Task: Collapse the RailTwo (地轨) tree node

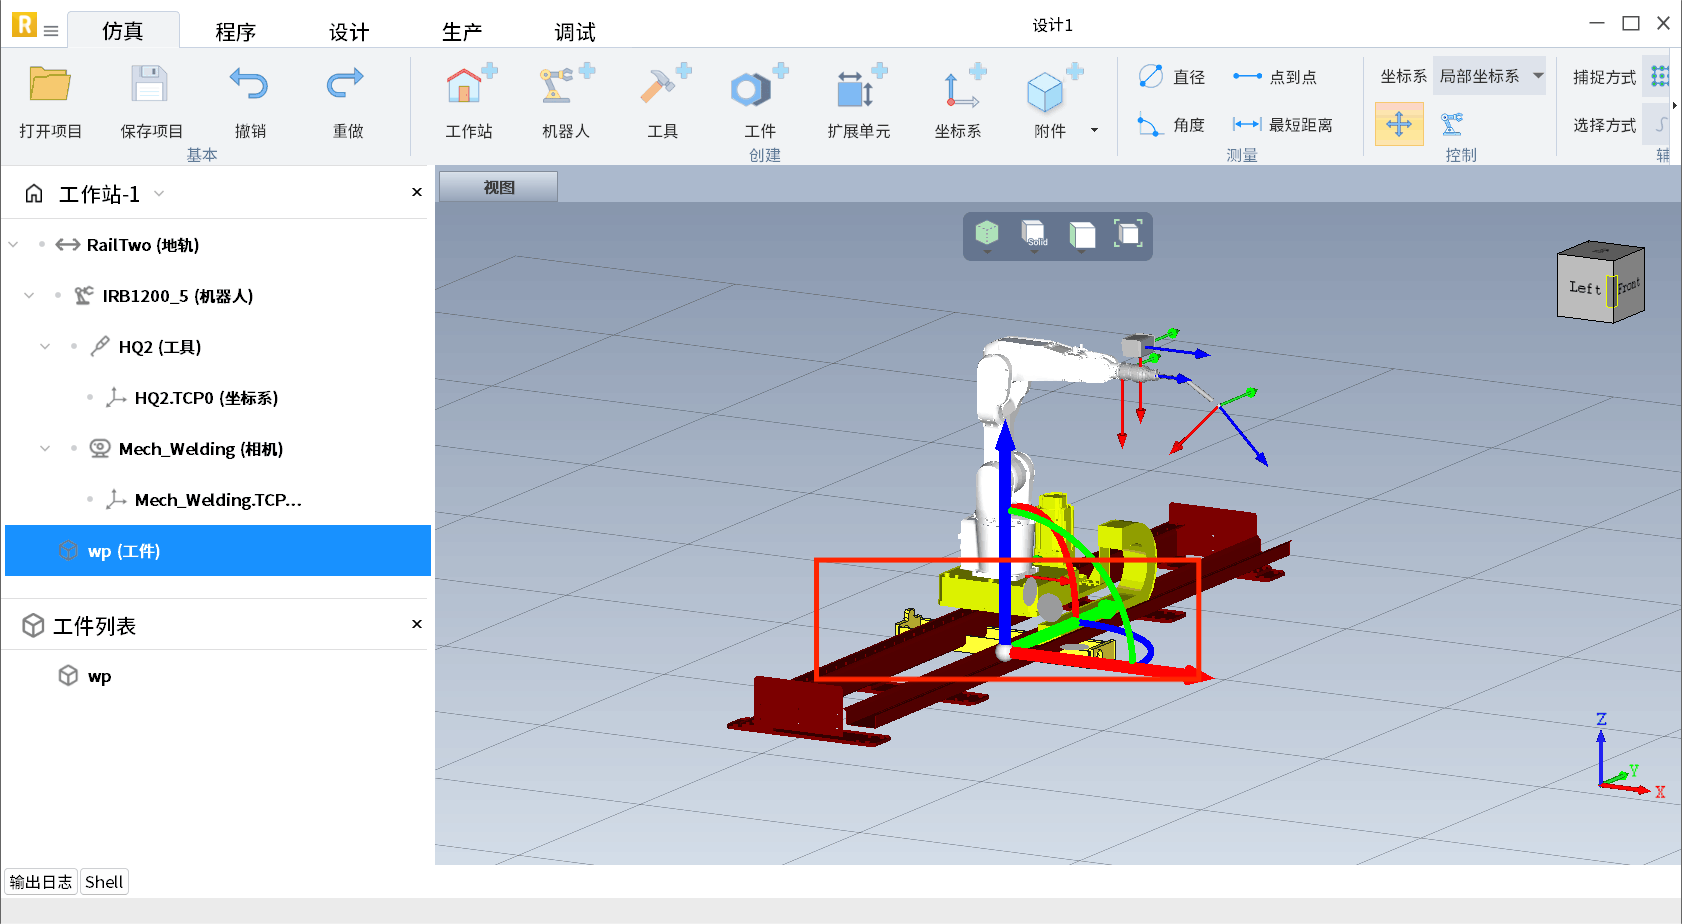Action: (14, 245)
